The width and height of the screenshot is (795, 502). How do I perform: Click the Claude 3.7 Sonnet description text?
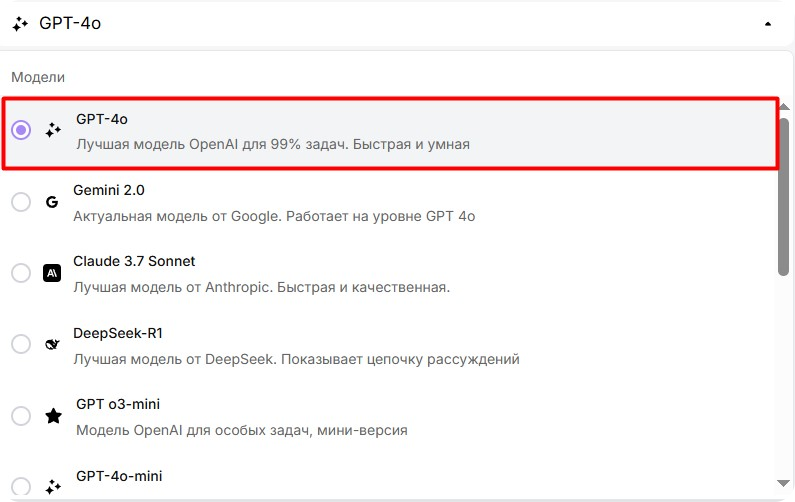point(261,287)
